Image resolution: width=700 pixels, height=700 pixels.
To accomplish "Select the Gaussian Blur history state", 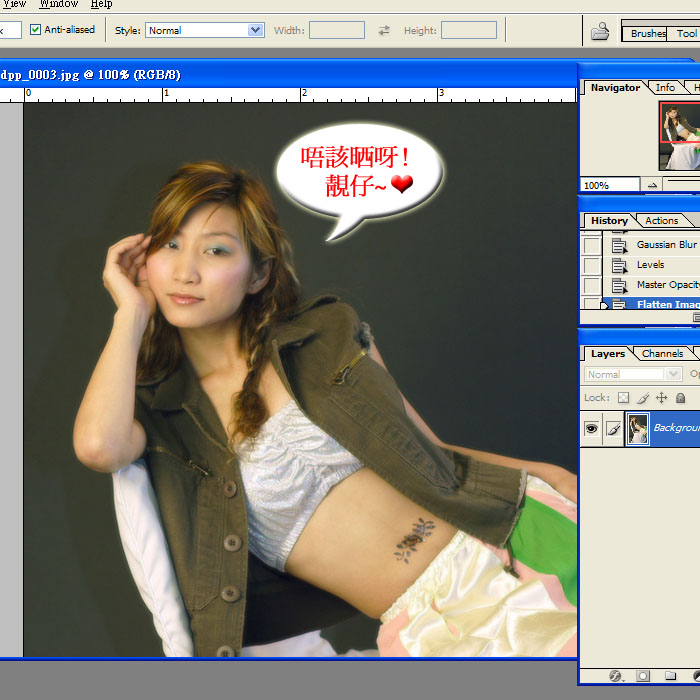I will 666,245.
